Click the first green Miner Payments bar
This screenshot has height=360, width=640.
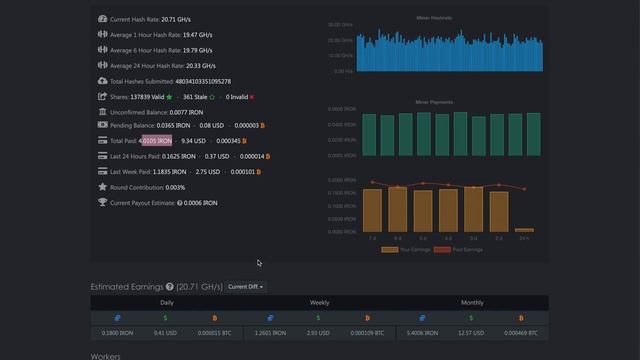(369, 135)
